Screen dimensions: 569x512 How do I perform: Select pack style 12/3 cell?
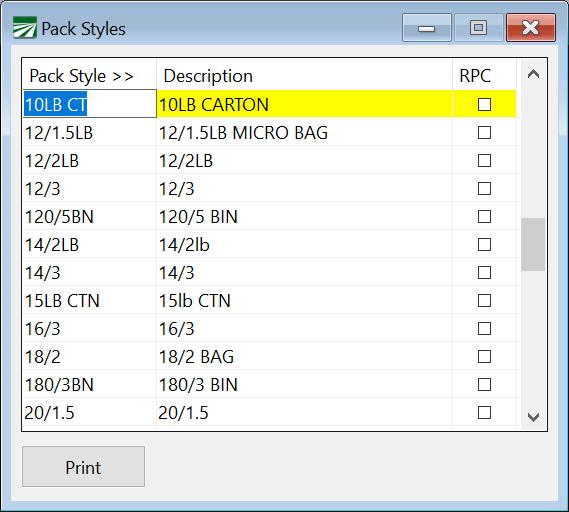pyautogui.click(x=90, y=188)
